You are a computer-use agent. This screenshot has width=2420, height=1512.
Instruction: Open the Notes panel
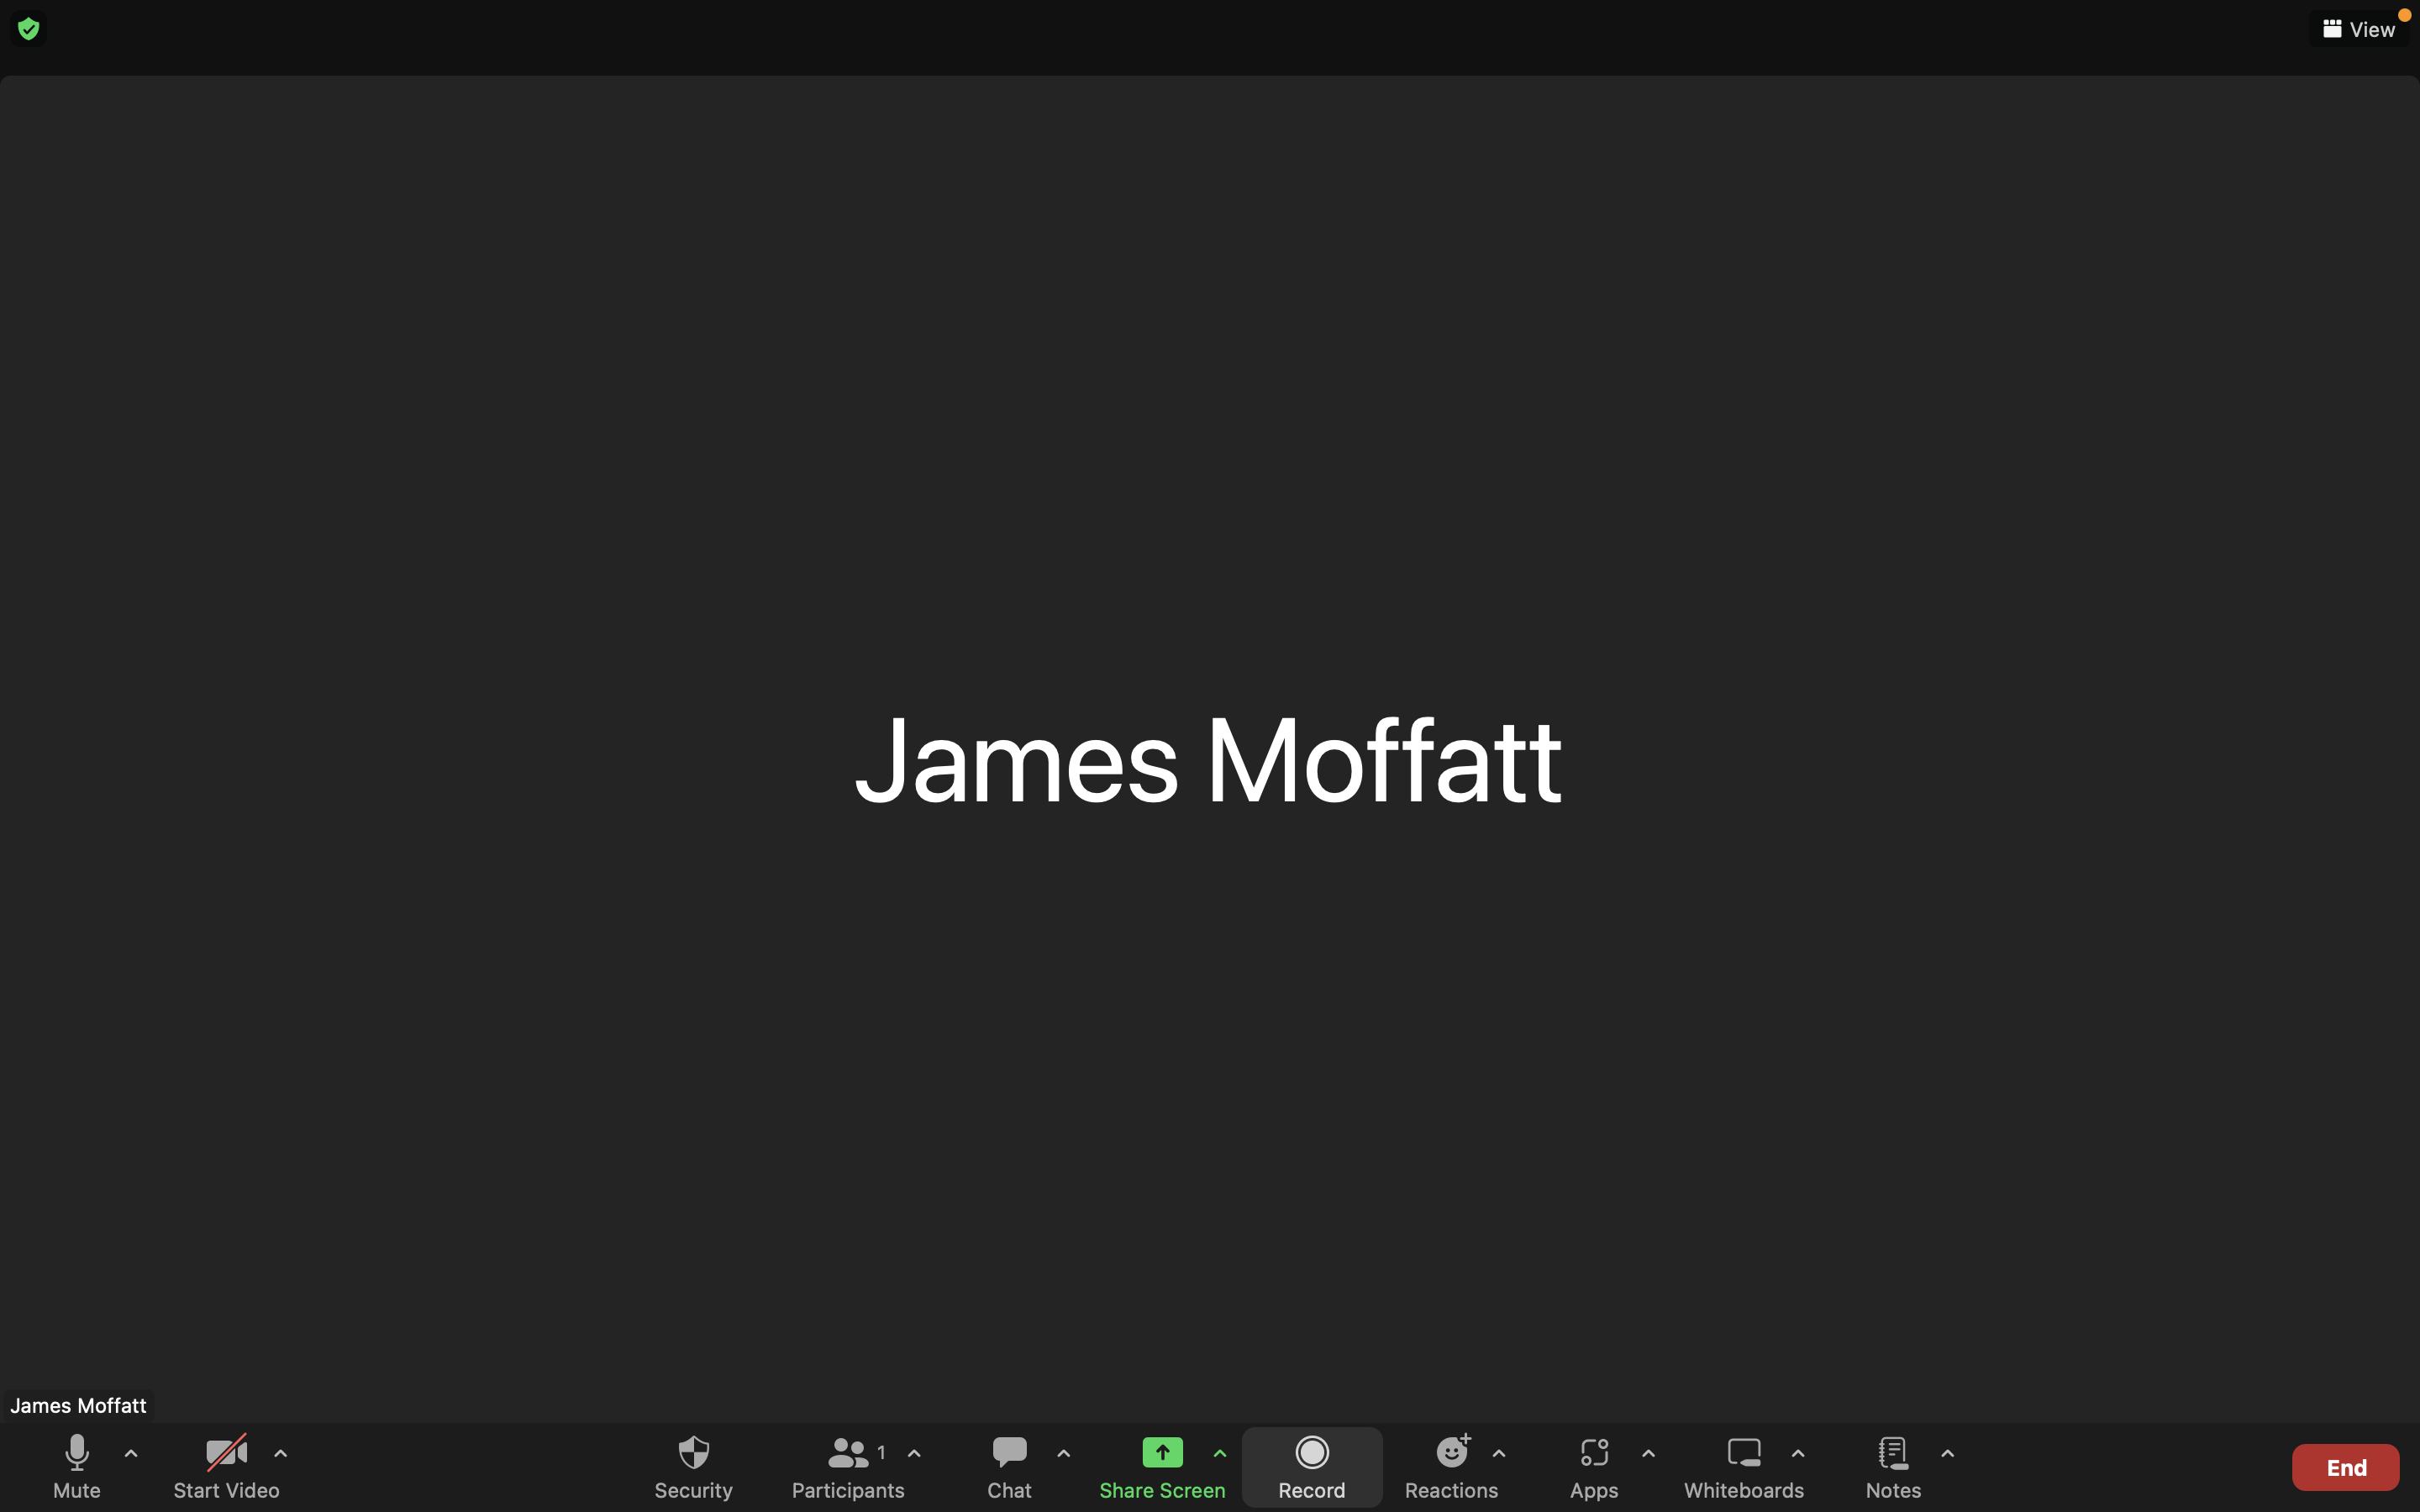click(1892, 1465)
